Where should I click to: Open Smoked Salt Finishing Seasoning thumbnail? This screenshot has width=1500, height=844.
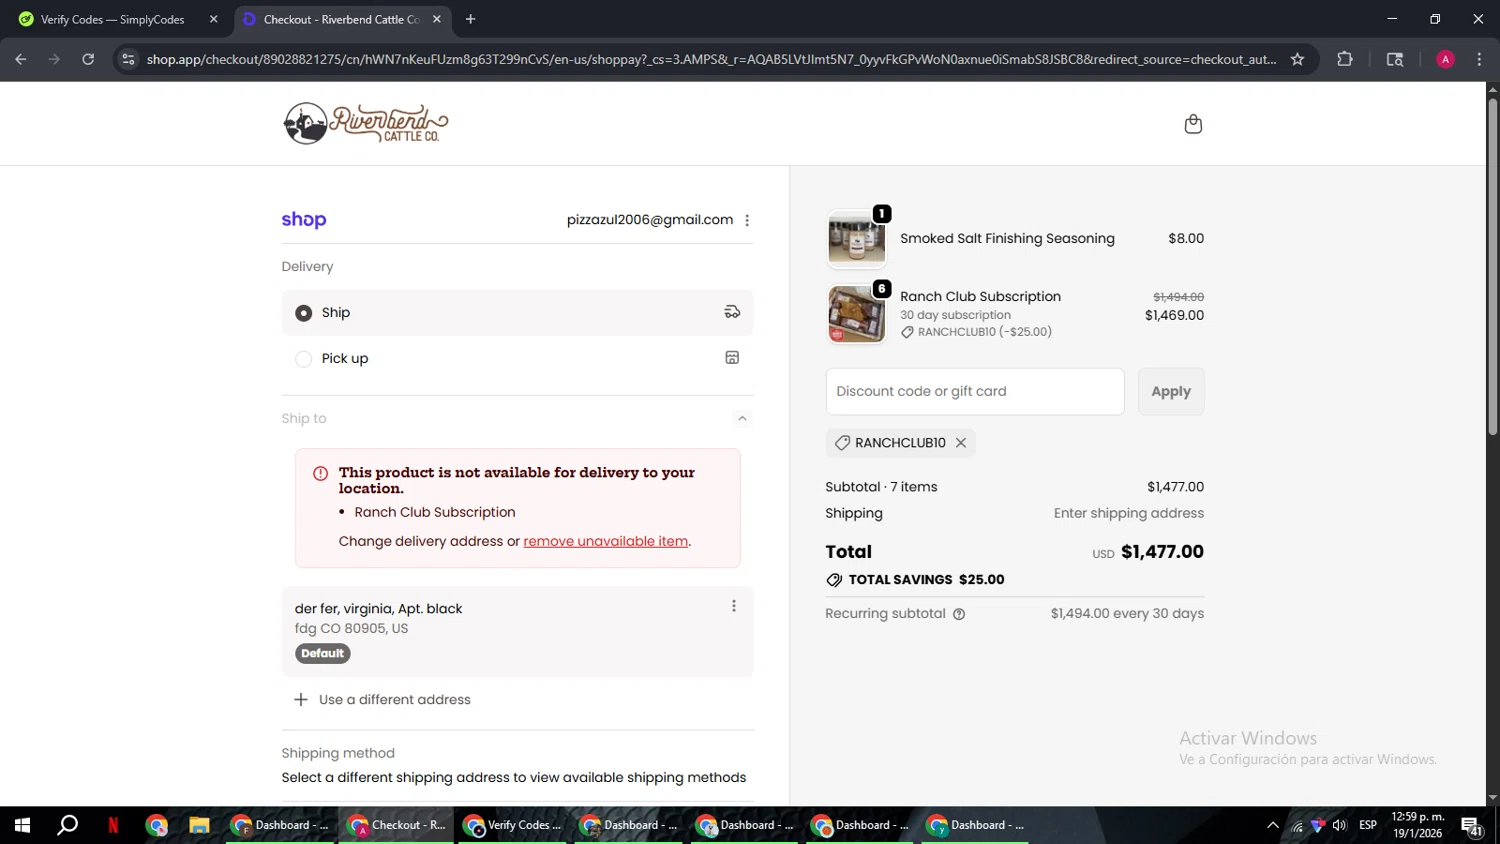pos(857,239)
